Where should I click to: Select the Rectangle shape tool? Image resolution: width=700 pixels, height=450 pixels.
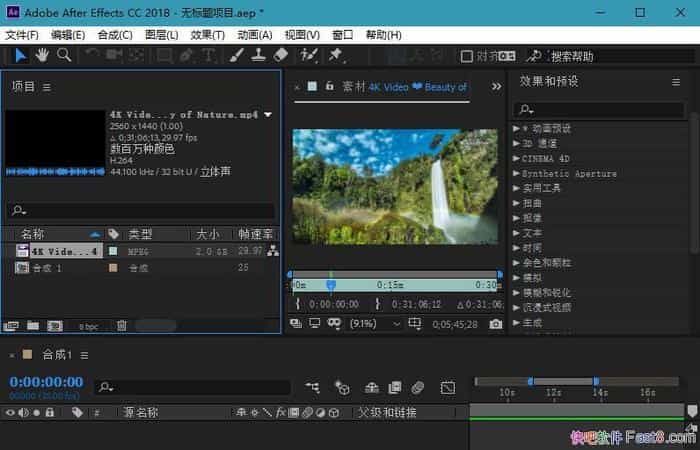pos(164,55)
